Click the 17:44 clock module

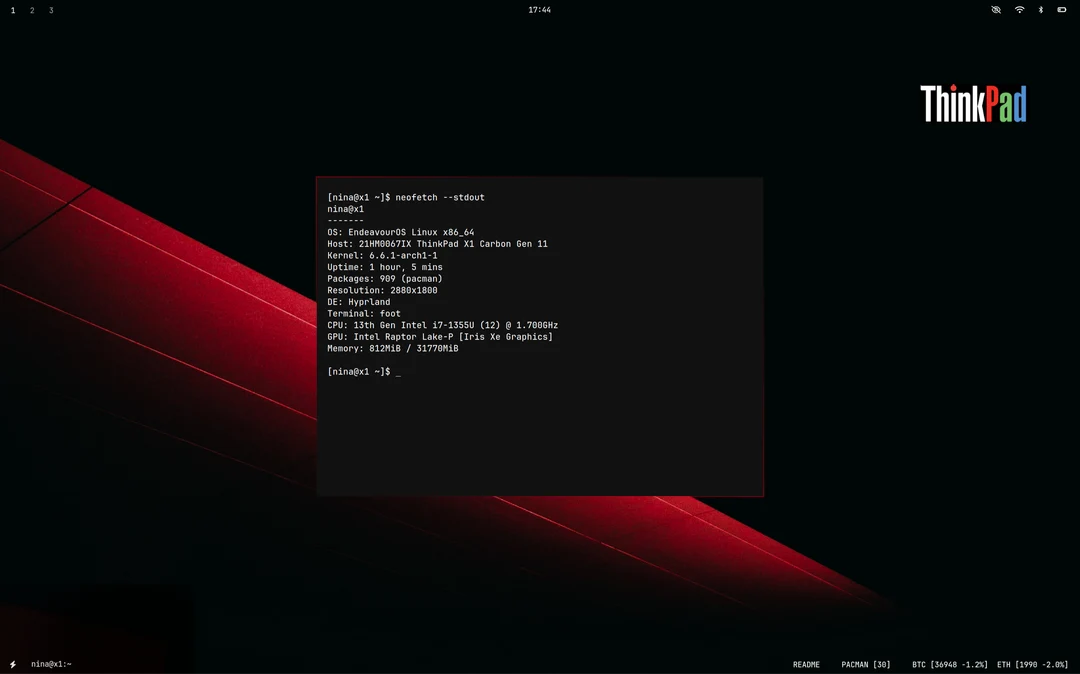coord(540,10)
